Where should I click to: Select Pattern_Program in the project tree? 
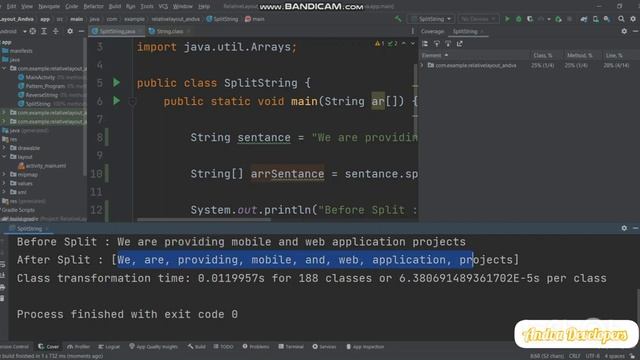[x=44, y=86]
